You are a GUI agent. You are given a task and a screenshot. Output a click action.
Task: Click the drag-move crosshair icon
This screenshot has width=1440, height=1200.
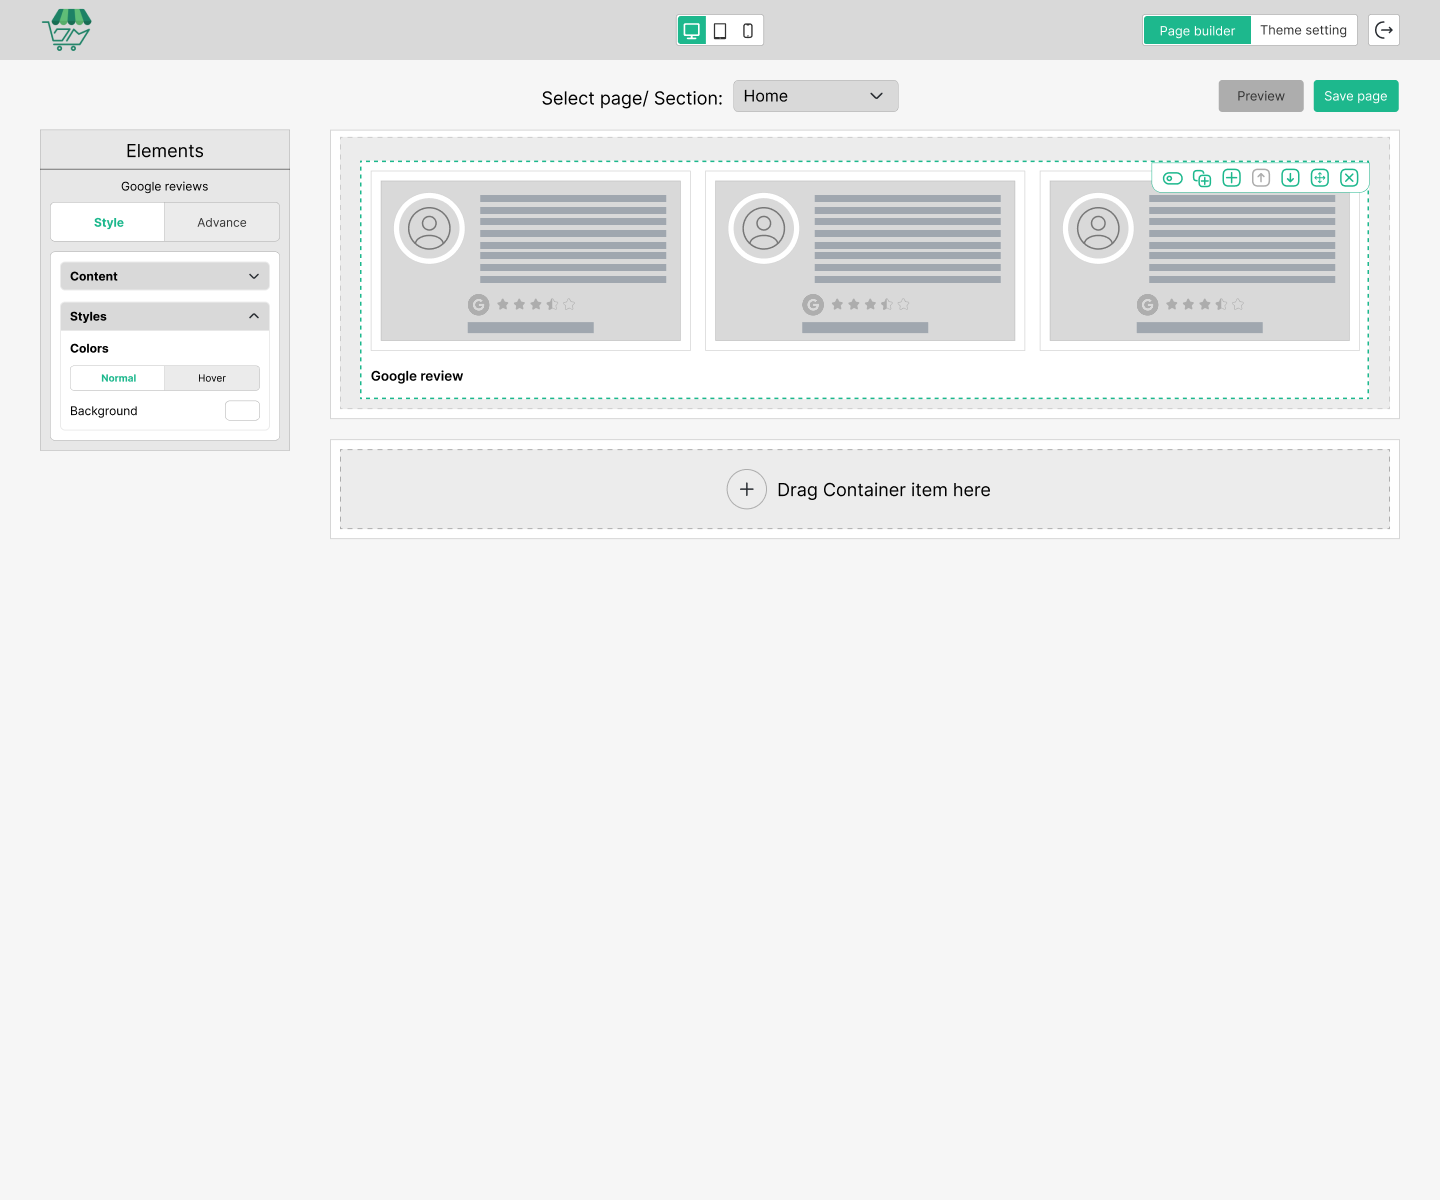[x=1320, y=178]
